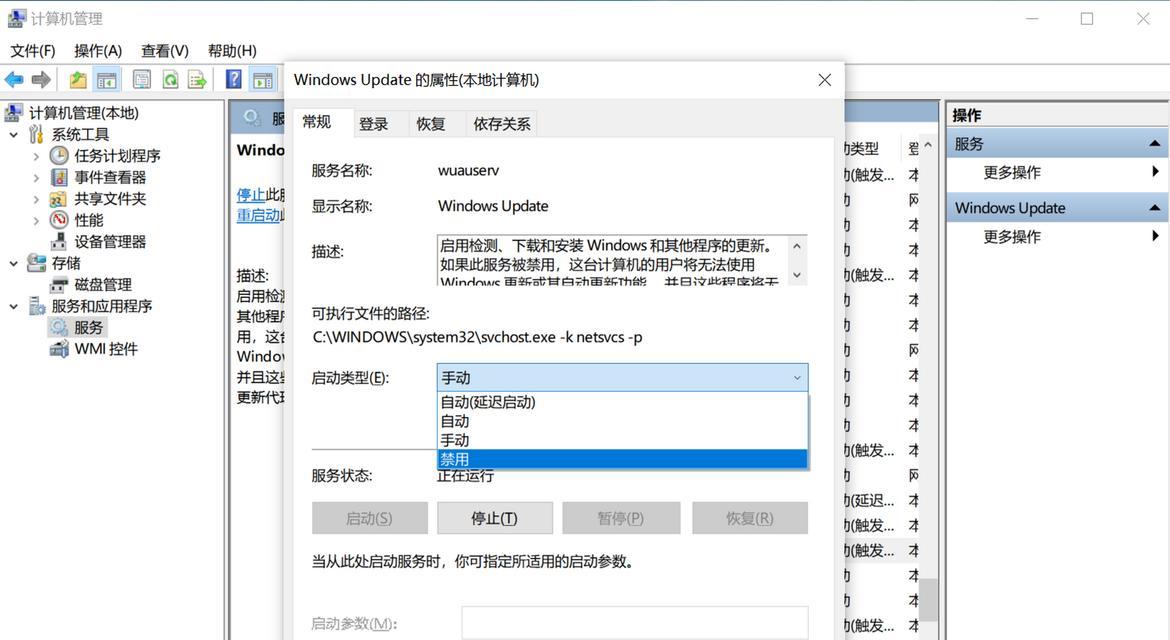Click the export list toolbar icon
Viewport: 1170px width, 640px height.
pos(198,79)
